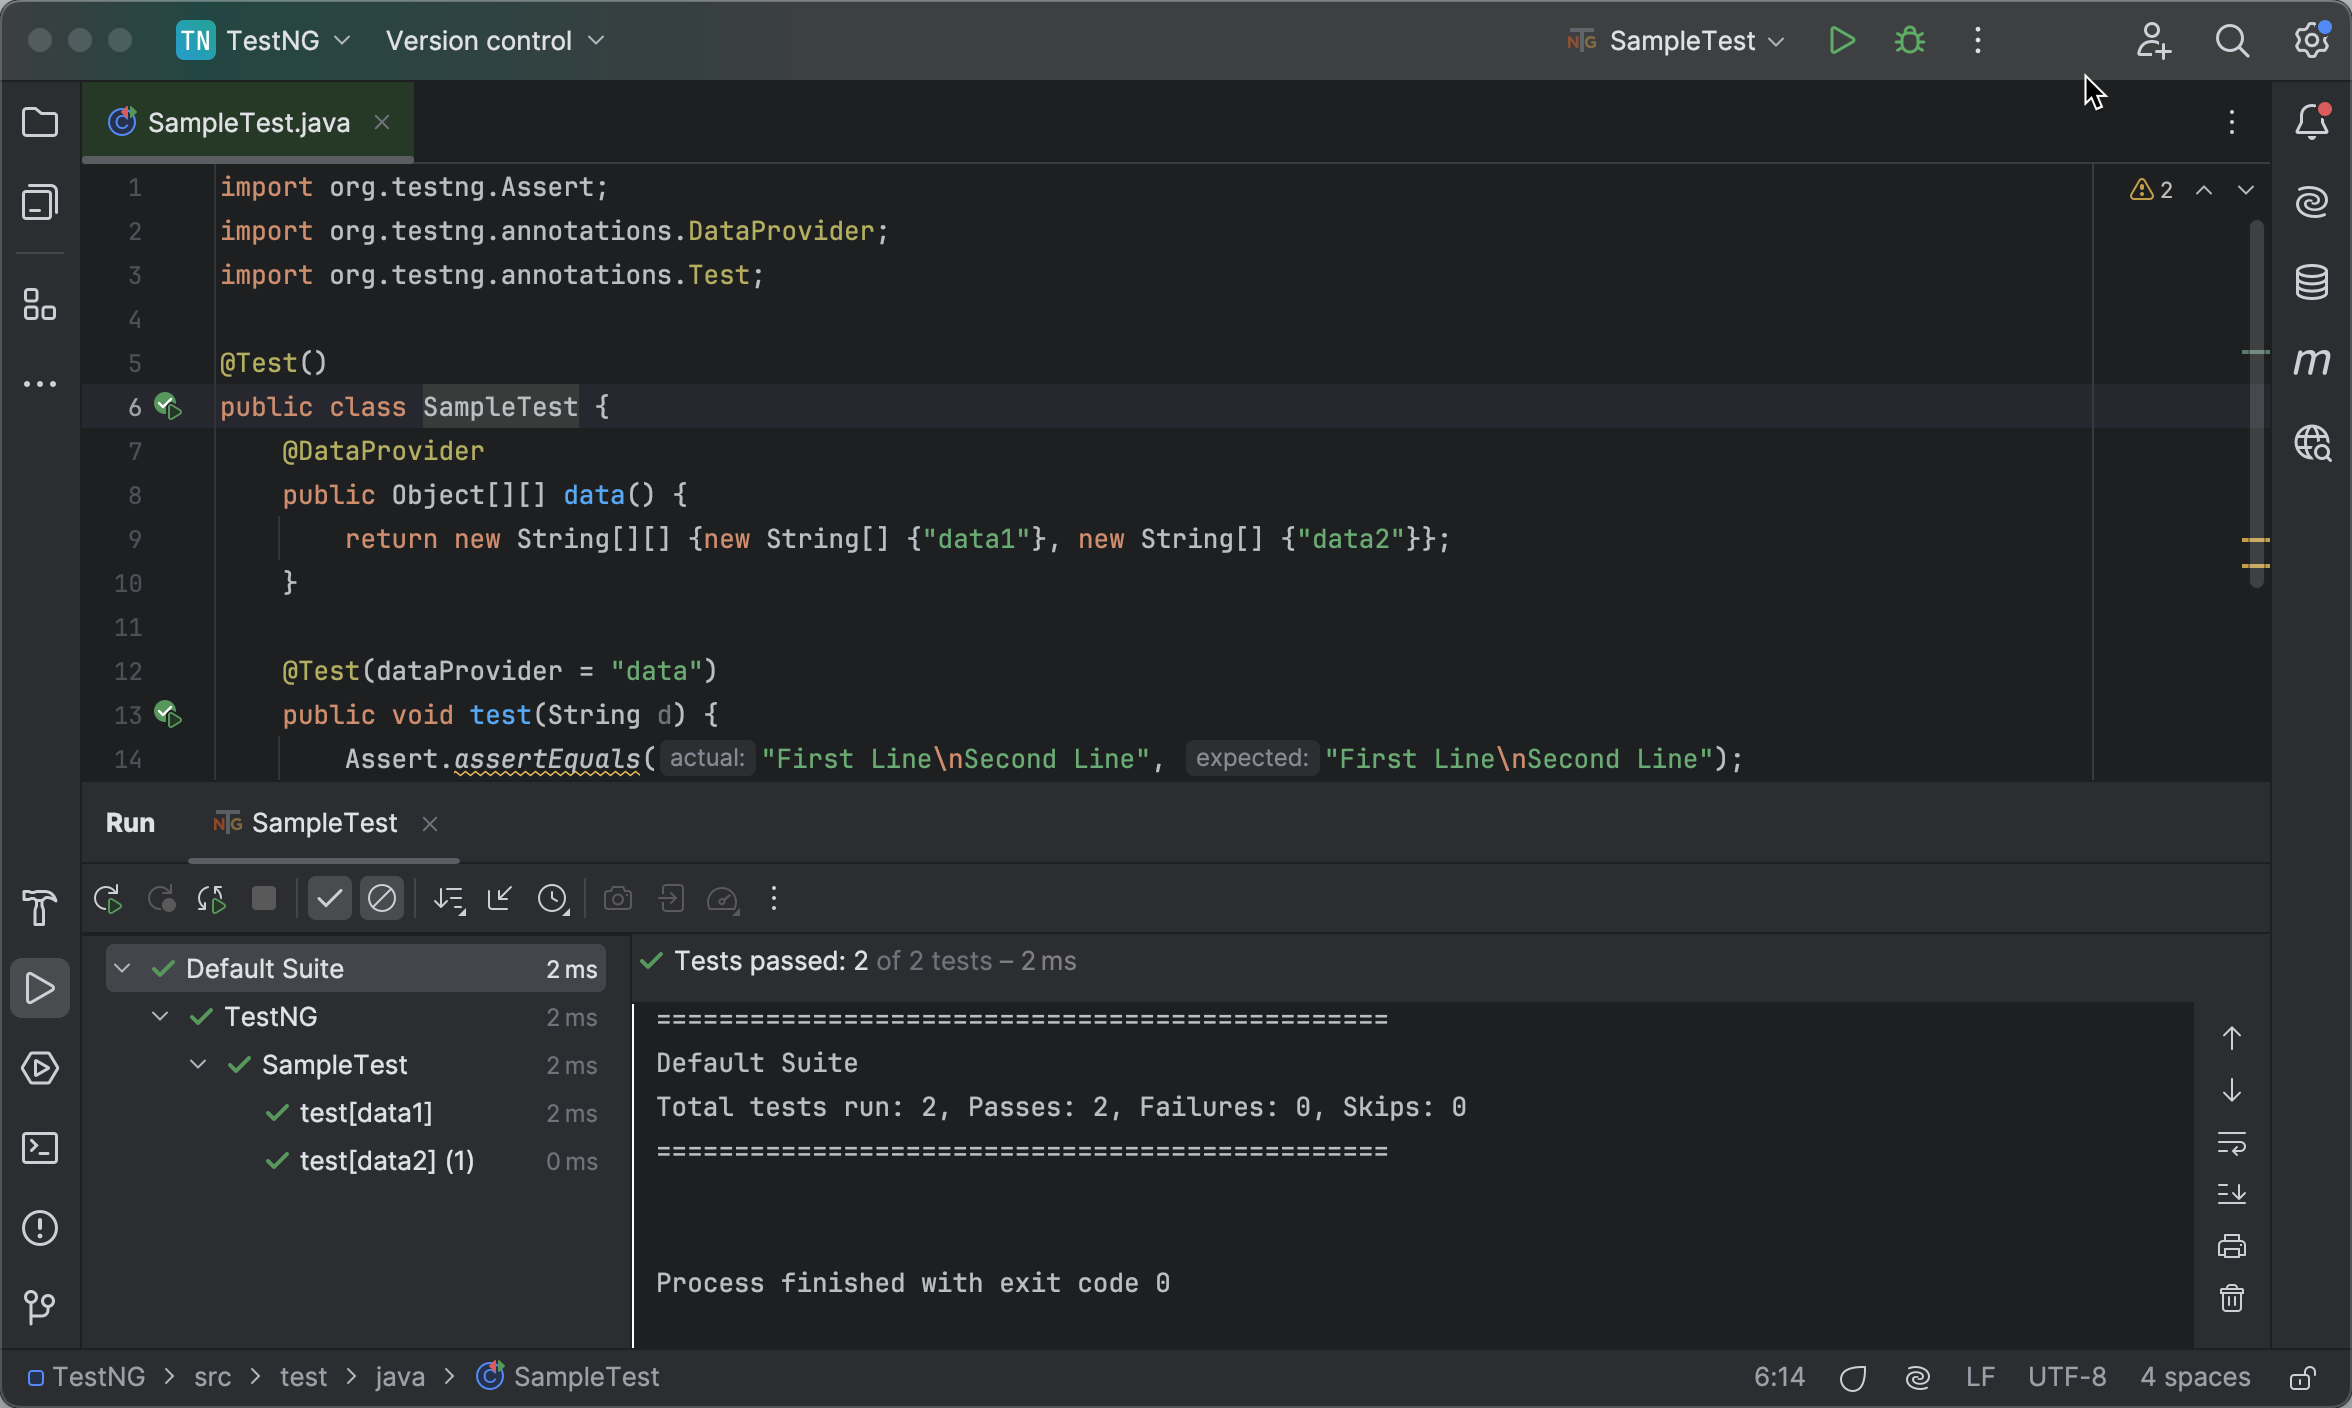Toggle the show passed tests filter
Screen dimensions: 2352x1408
coord(329,898)
